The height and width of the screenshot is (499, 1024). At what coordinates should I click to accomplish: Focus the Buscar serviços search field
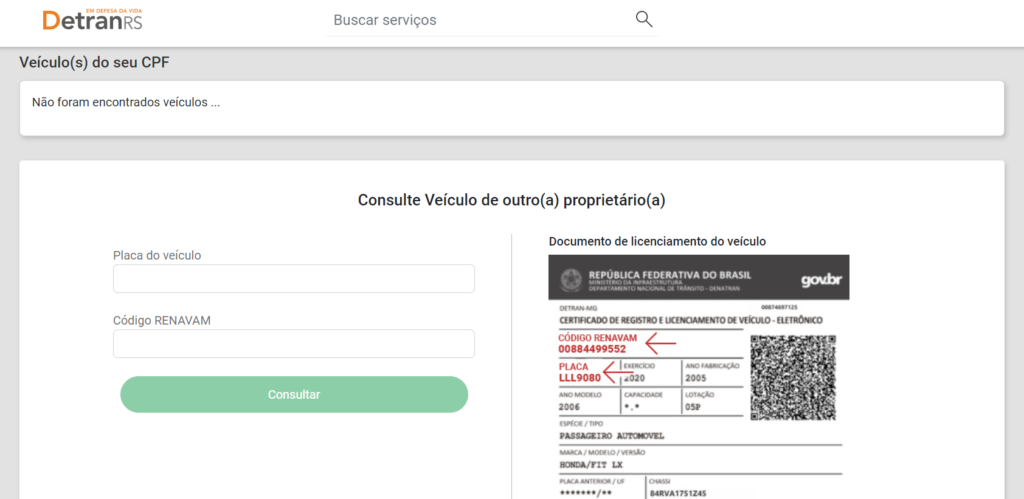[480, 20]
